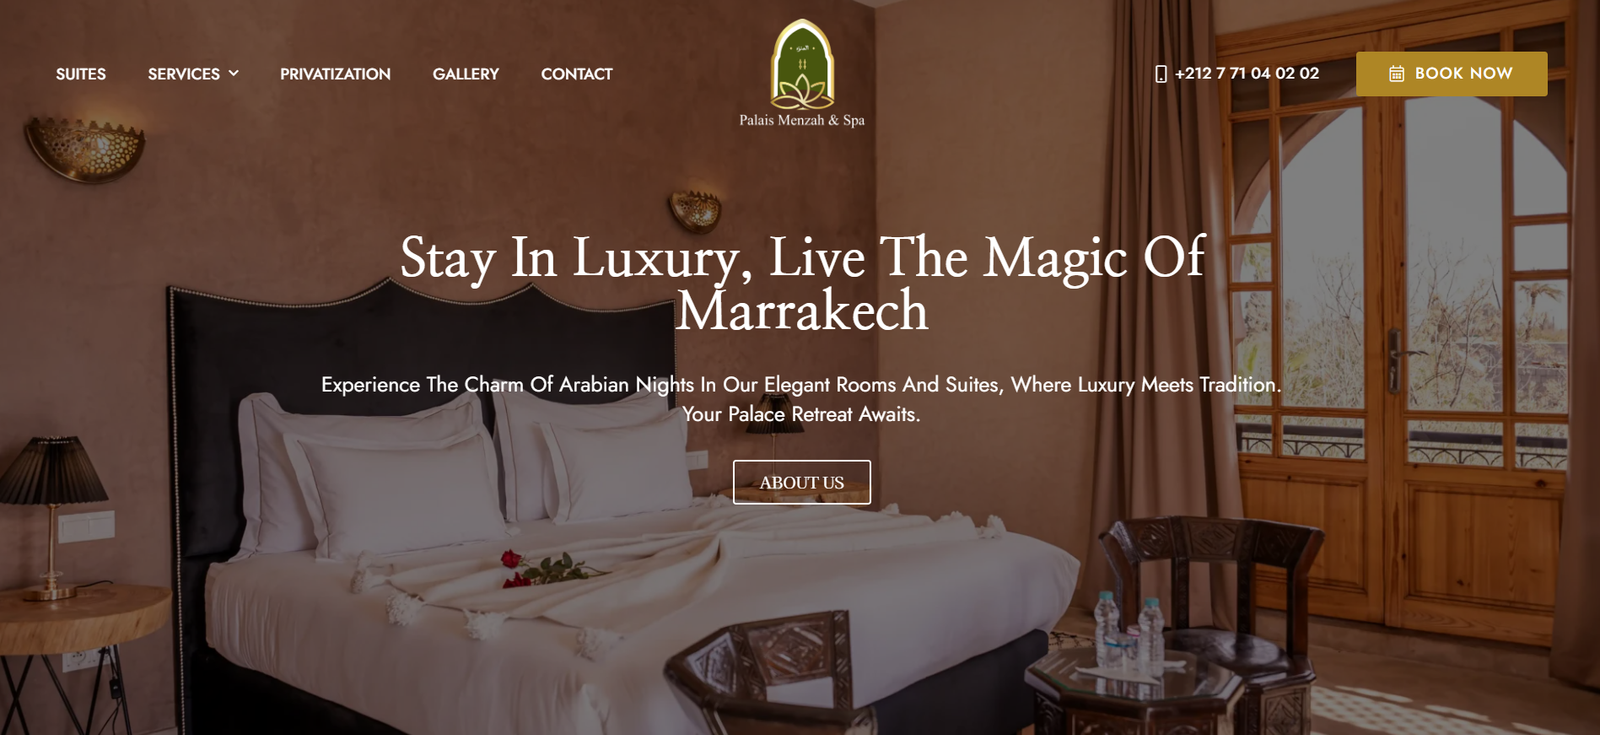Screen dimensions: 1600x735
Task: Click the 'Experience The Charm' description paragraph
Action: point(801,399)
